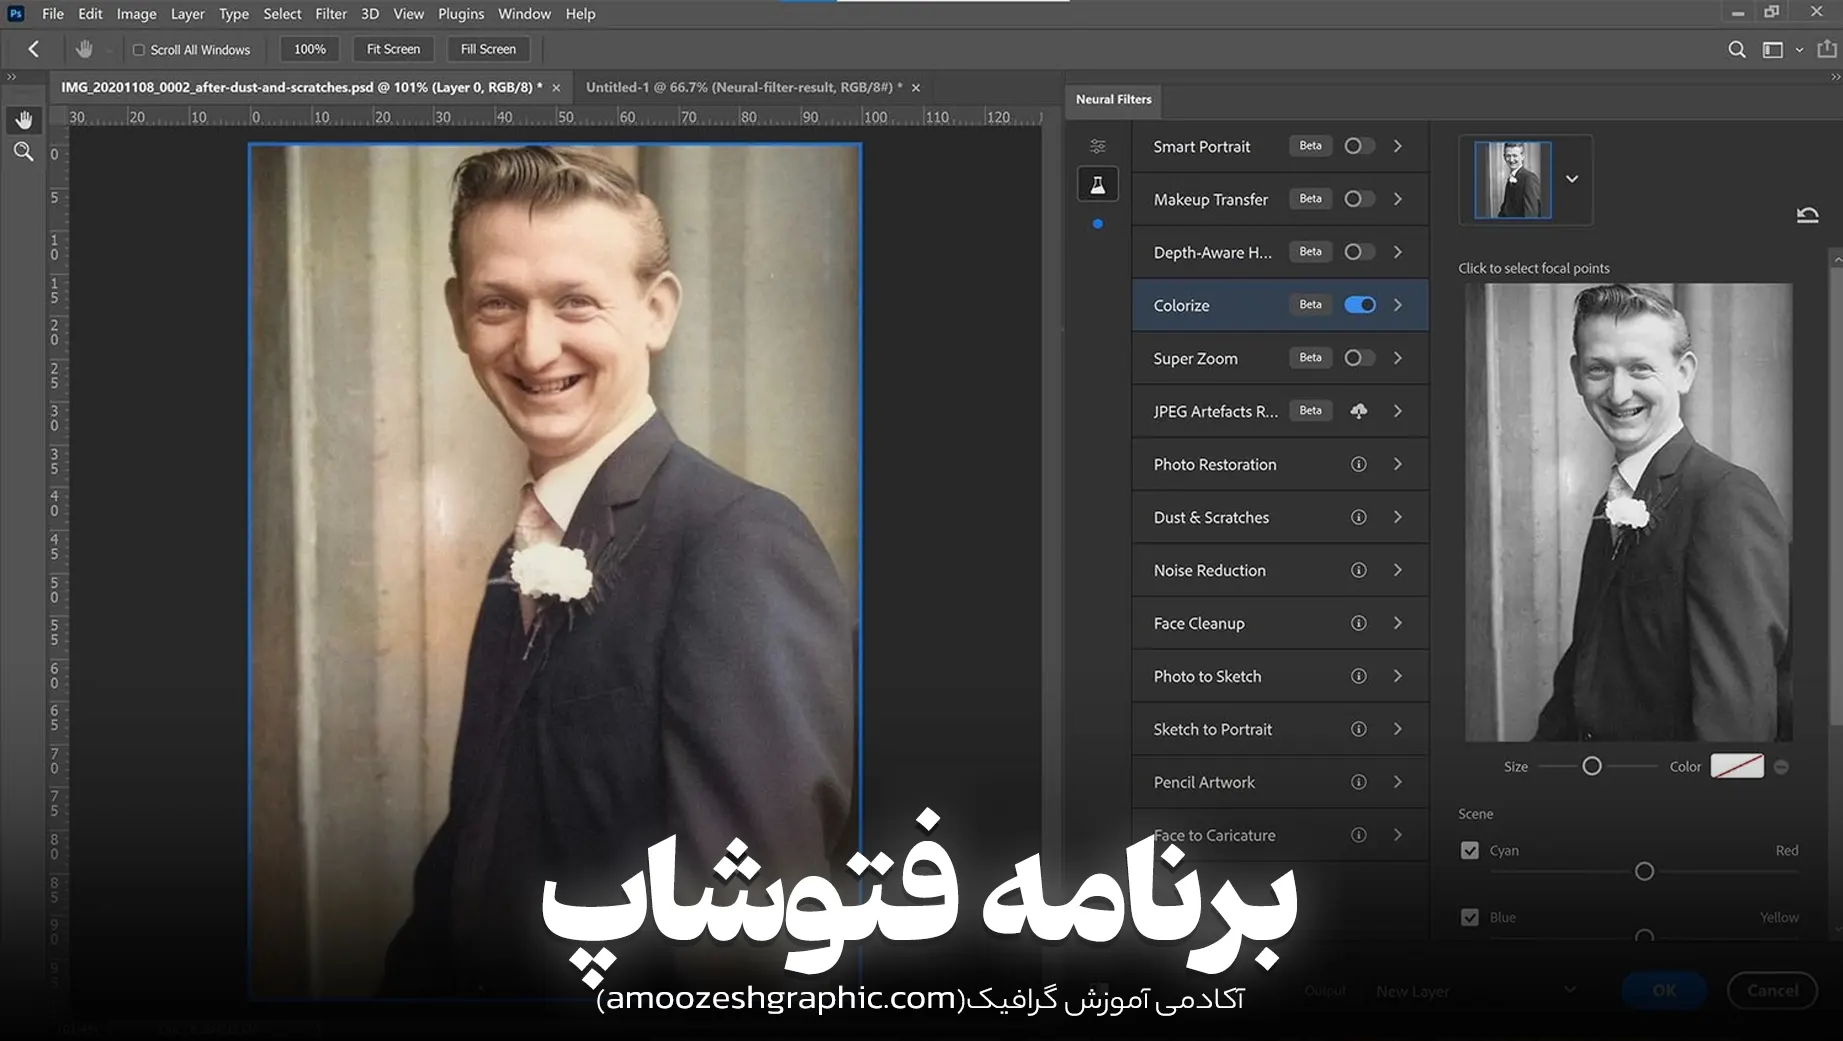The width and height of the screenshot is (1843, 1041).
Task: Open the featured filters sliders icon
Action: point(1098,146)
